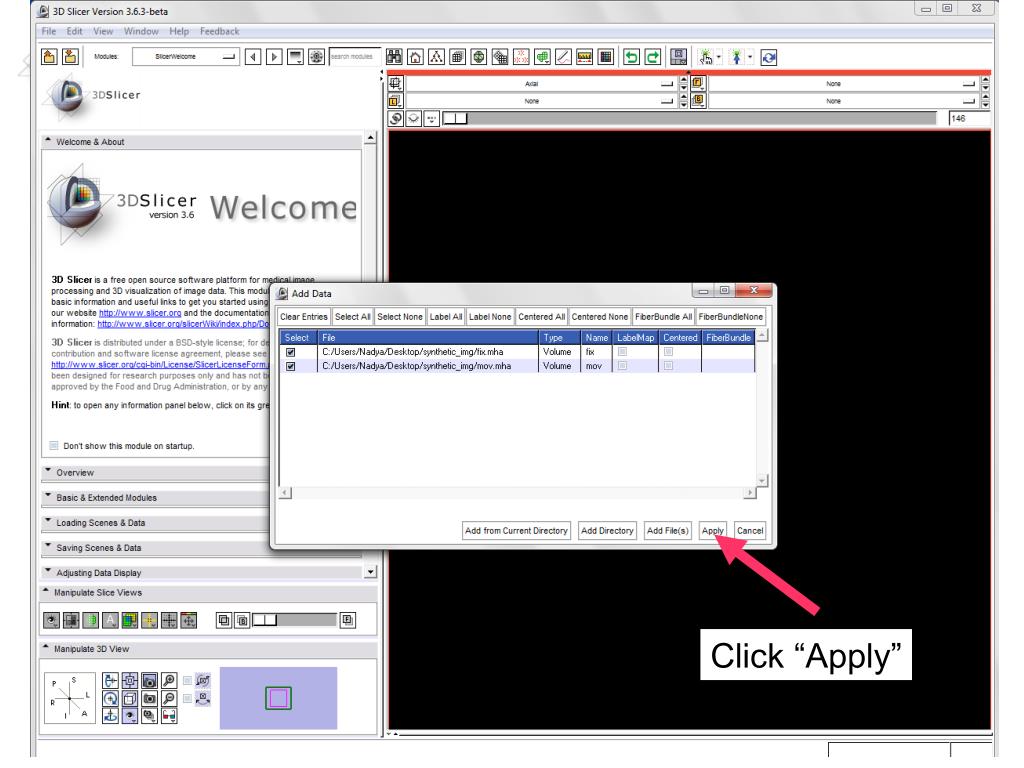Toggle the upper 3D view rotate checkbox

point(187,680)
